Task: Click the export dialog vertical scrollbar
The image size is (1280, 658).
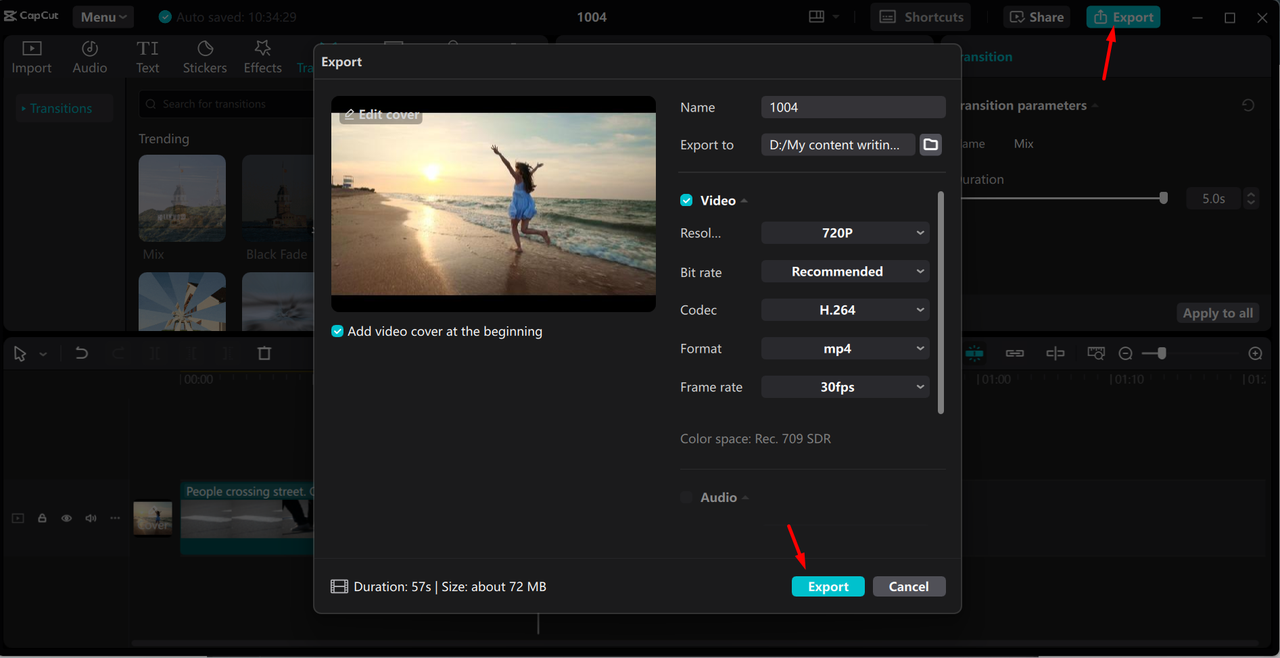Action: [x=941, y=303]
